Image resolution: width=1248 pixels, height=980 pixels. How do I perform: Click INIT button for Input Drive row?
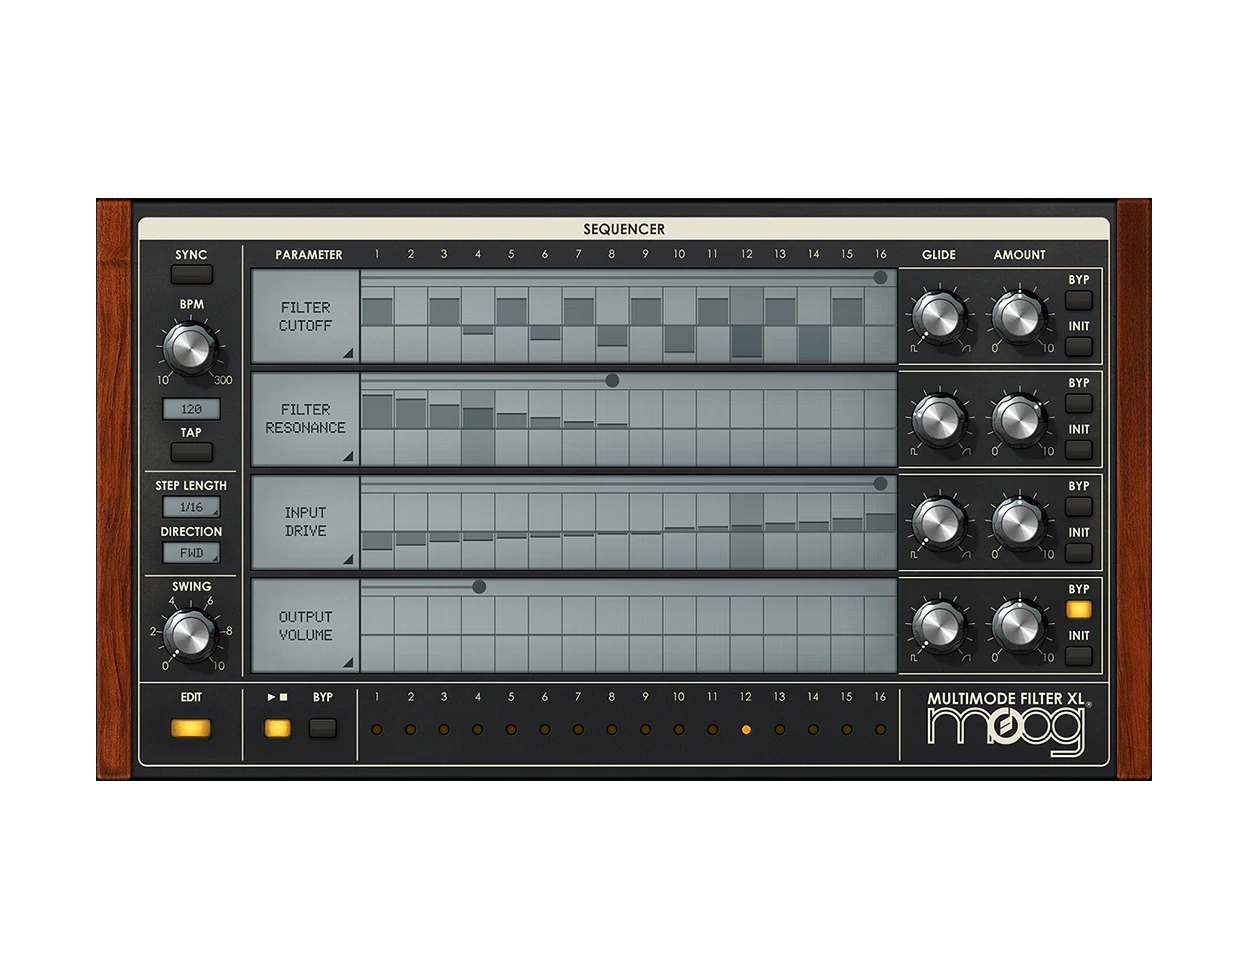pos(1079,553)
